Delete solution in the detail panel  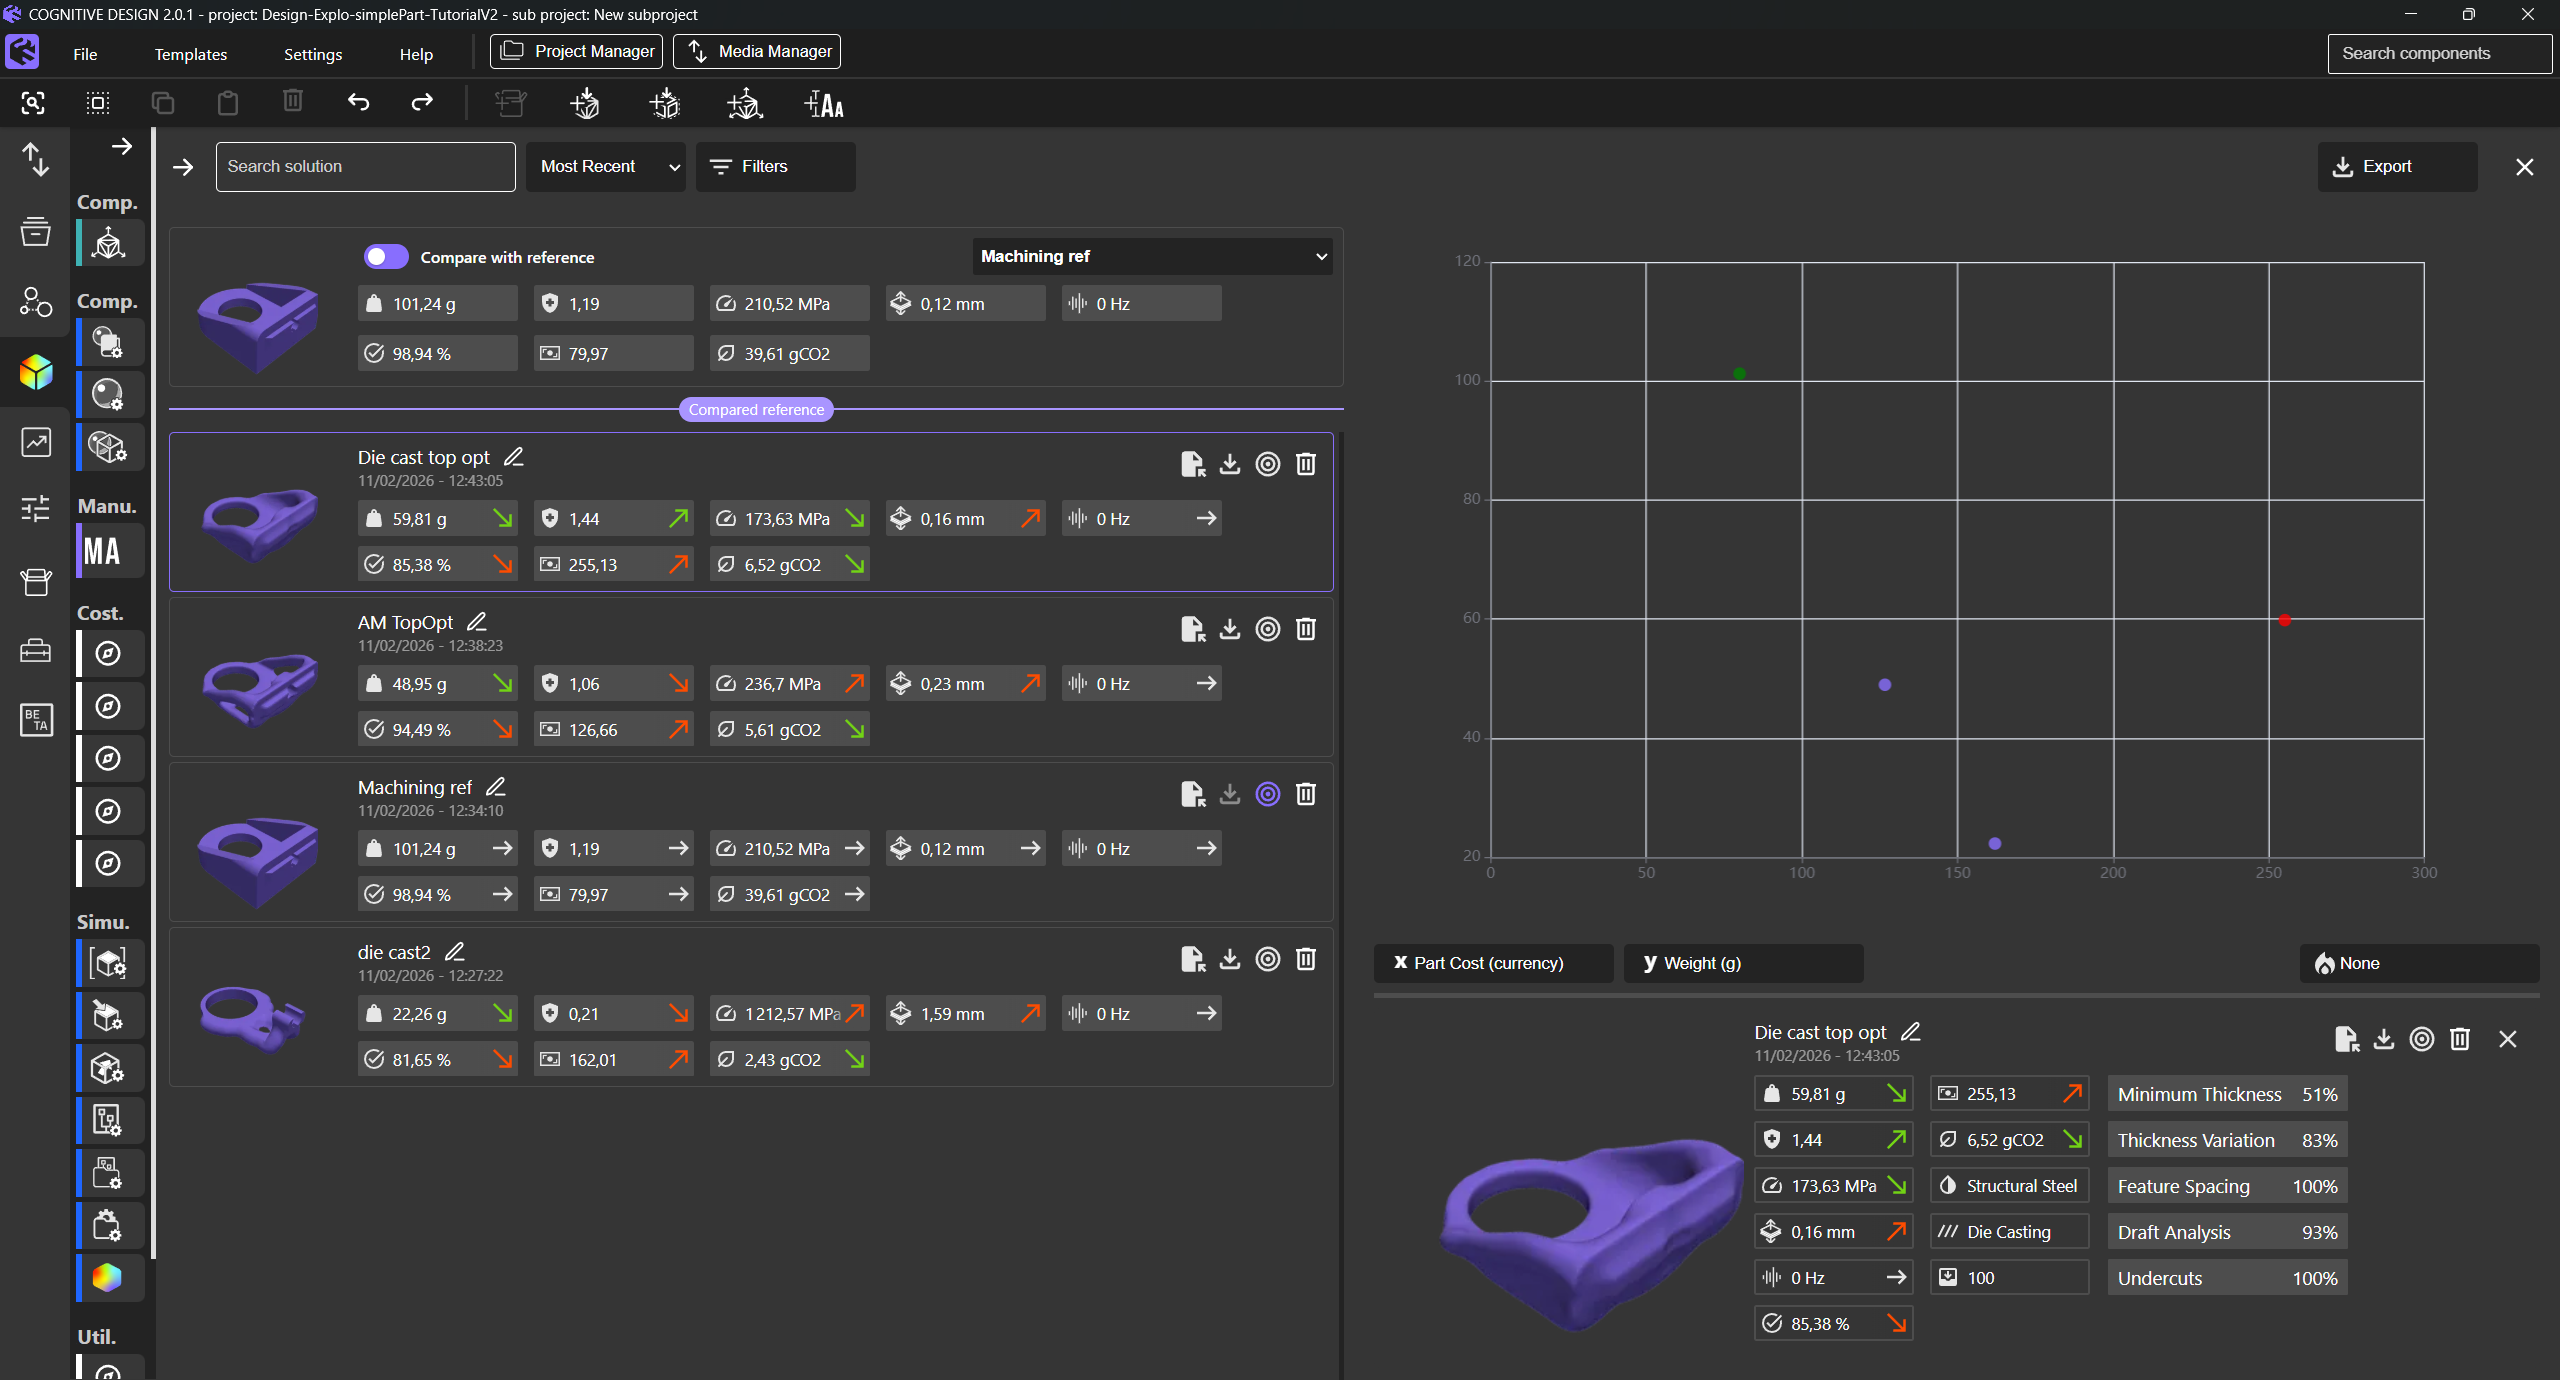tap(2460, 1039)
